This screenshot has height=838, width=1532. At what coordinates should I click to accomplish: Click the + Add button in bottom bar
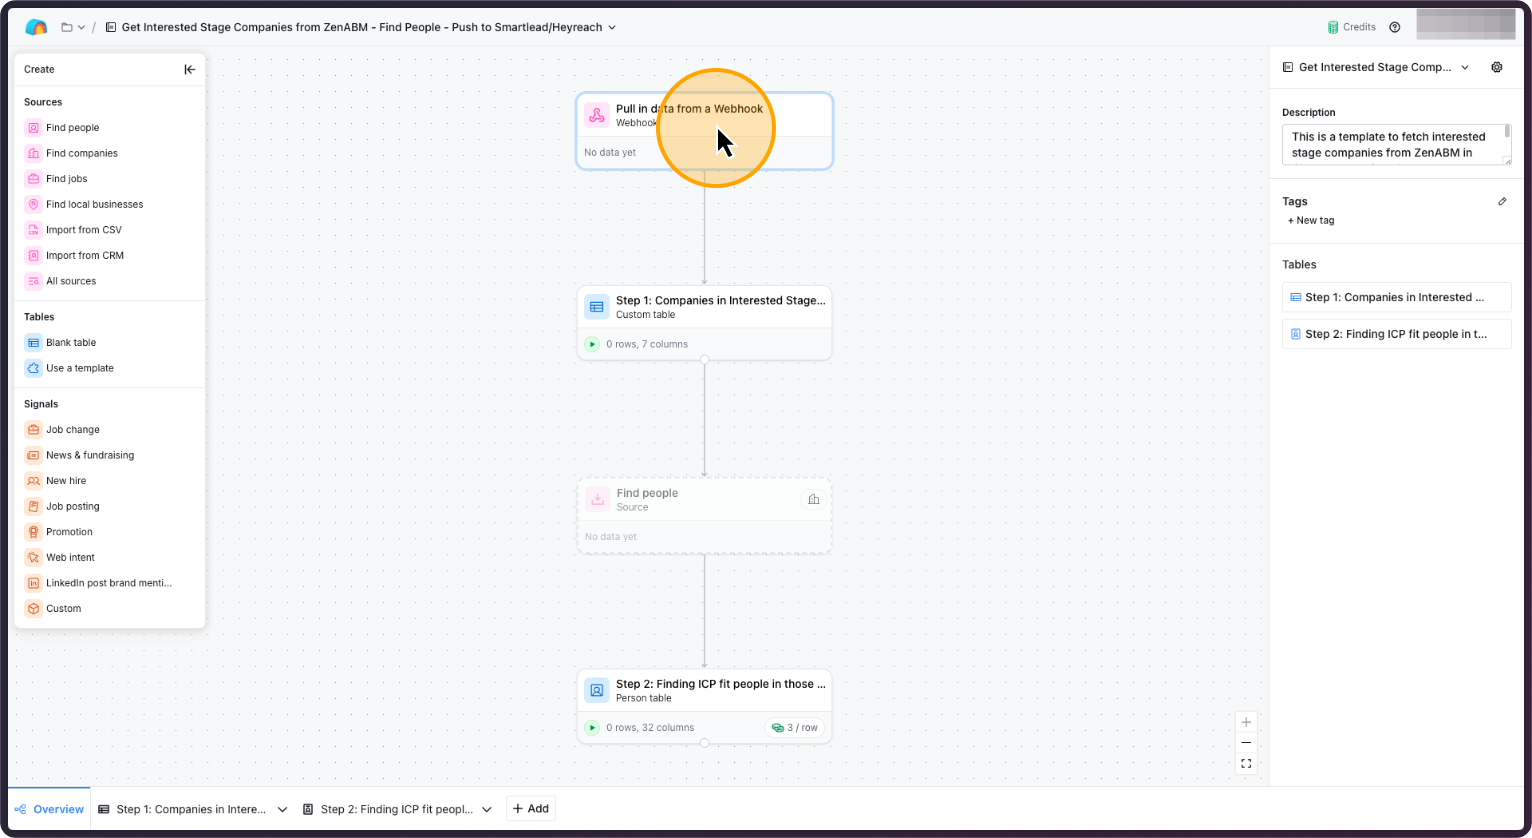(x=530, y=808)
